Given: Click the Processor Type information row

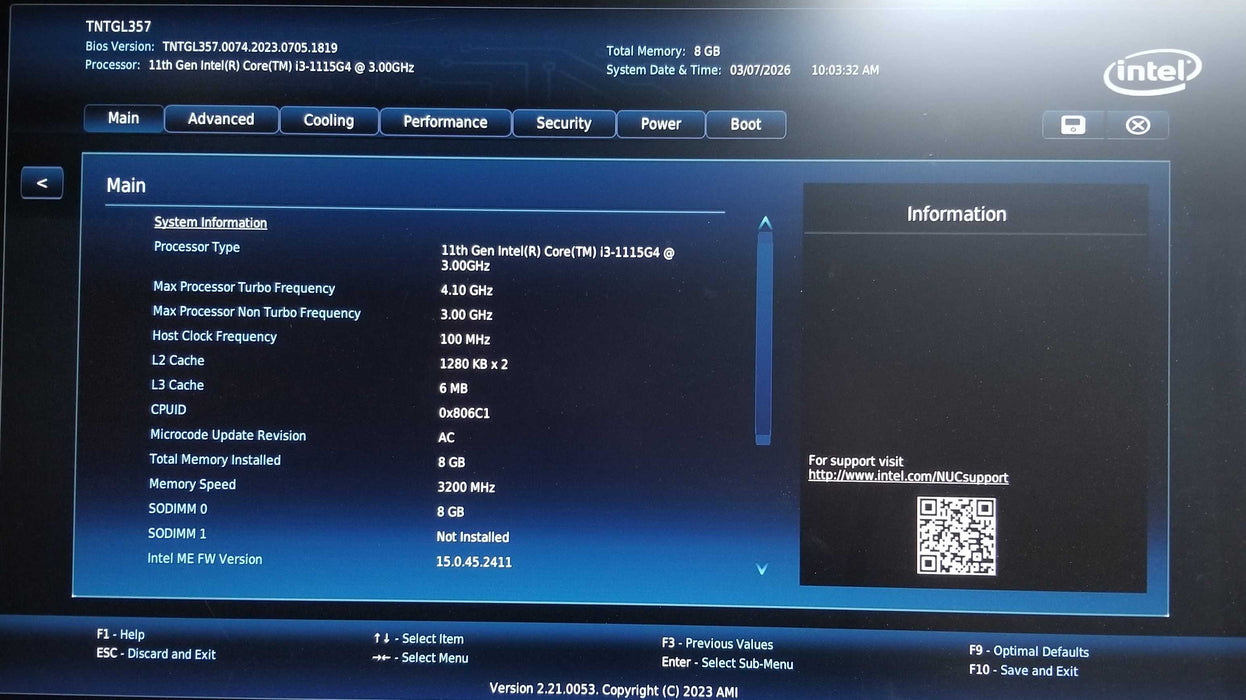Looking at the screenshot, I should pos(196,246).
